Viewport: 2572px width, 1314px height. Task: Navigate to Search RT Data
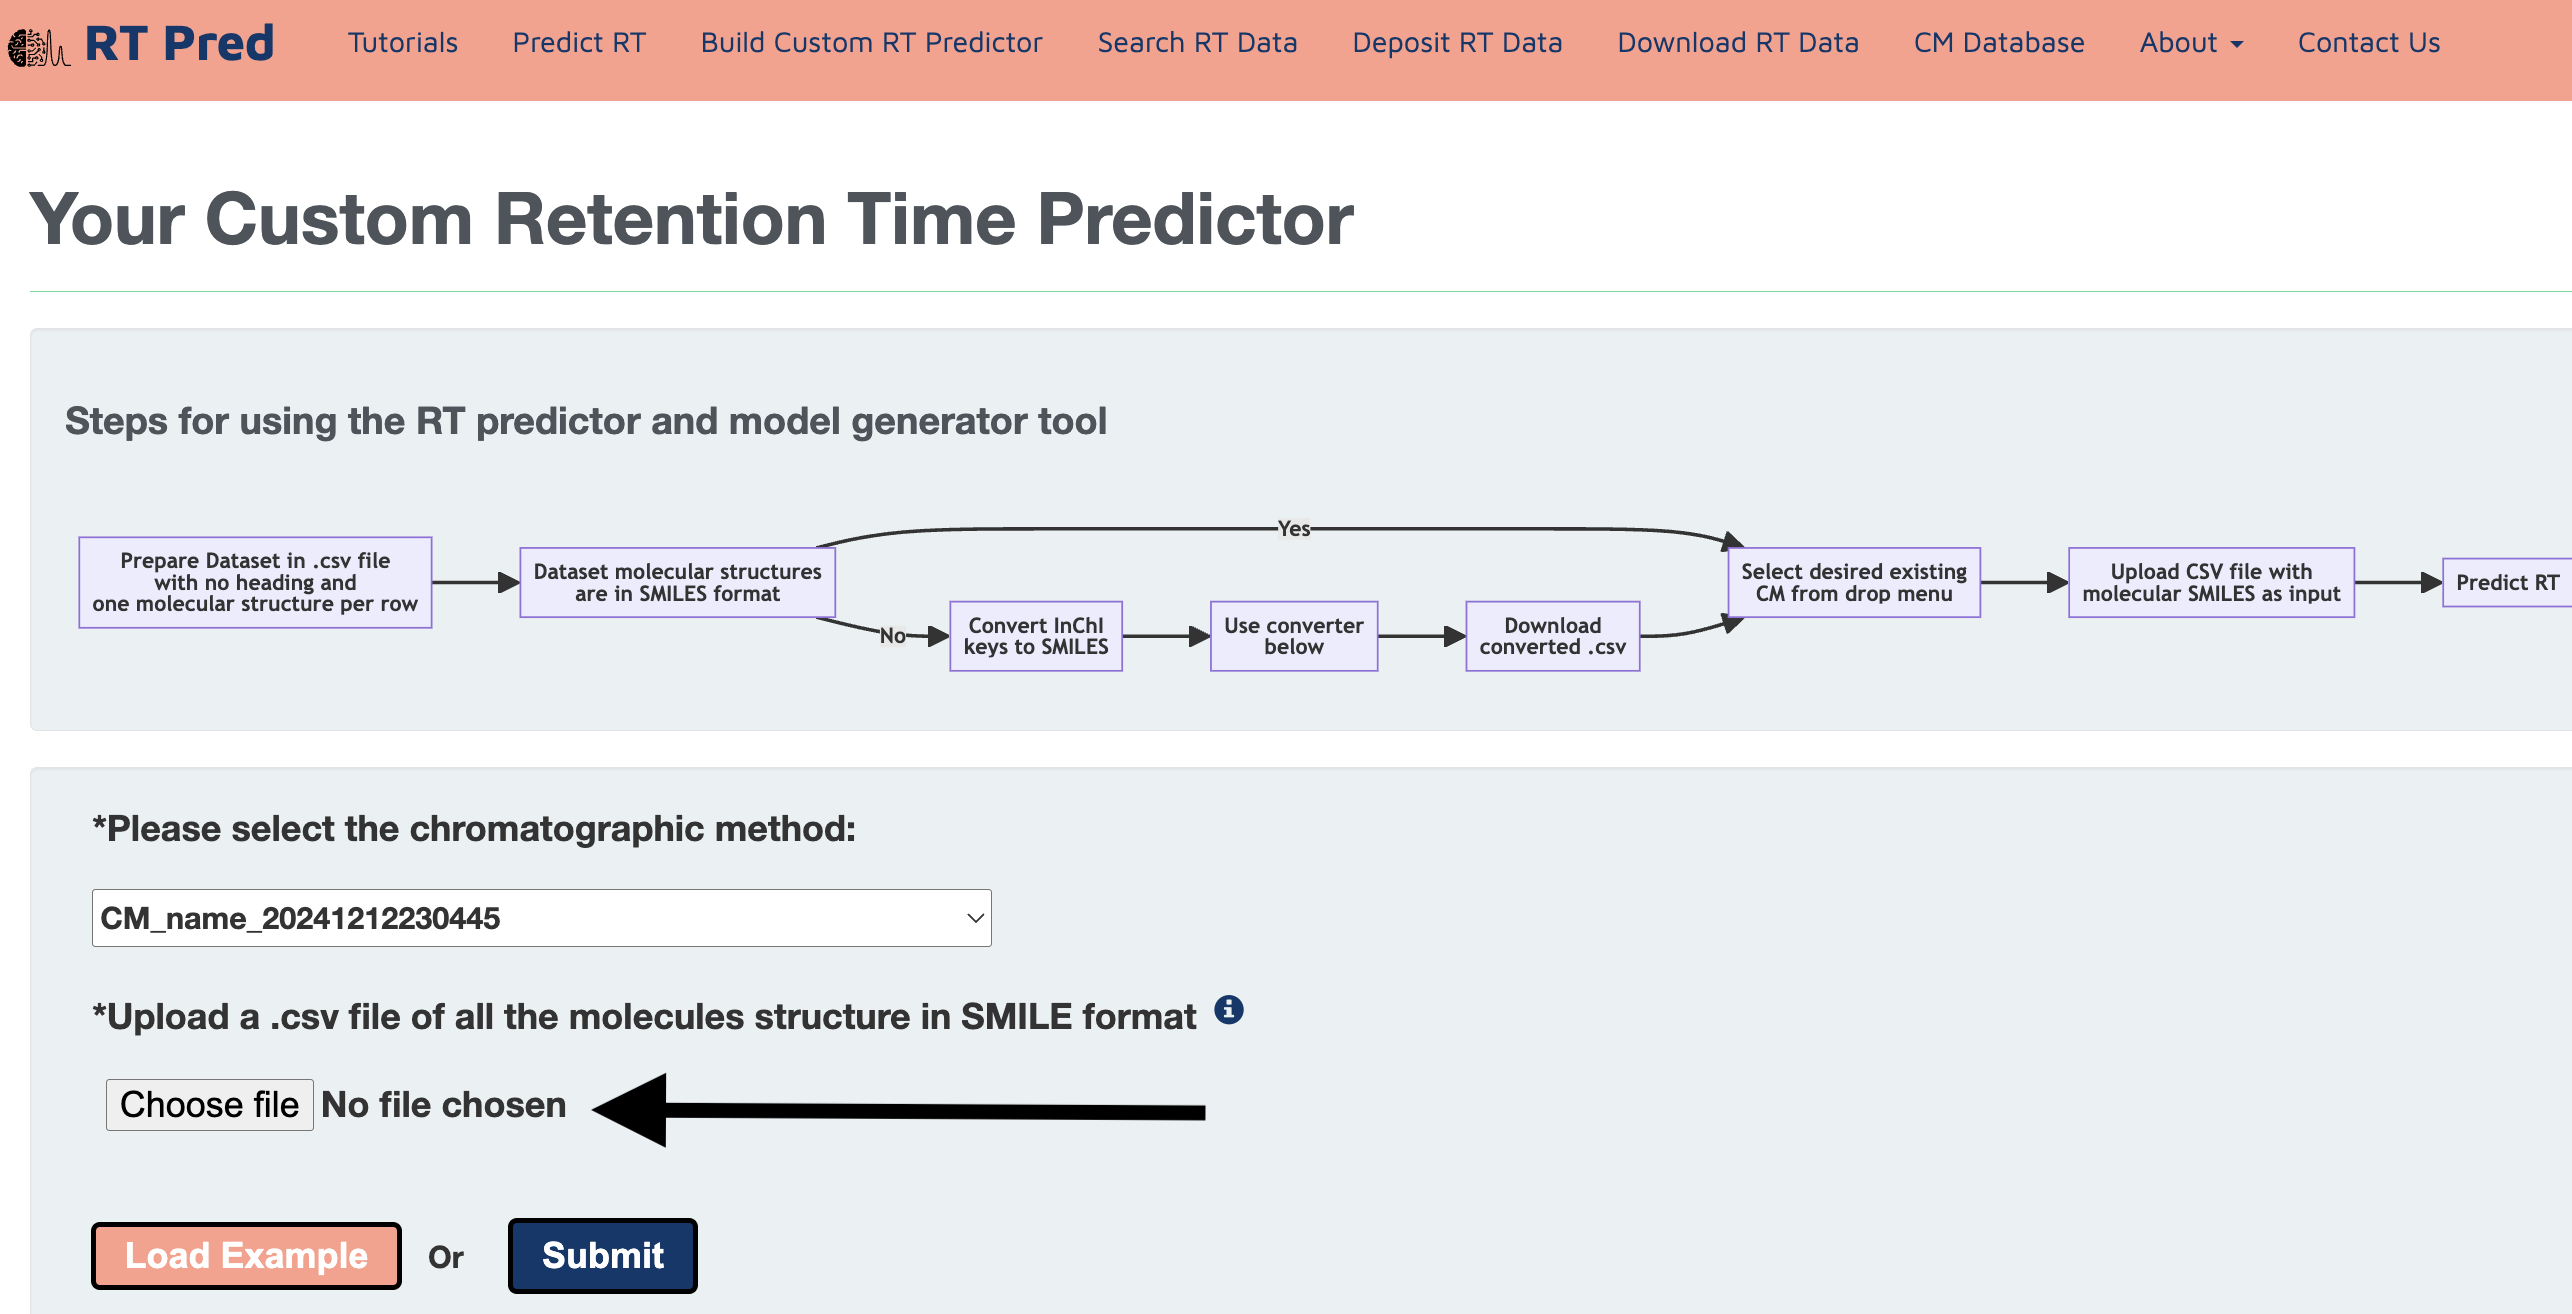[1197, 43]
